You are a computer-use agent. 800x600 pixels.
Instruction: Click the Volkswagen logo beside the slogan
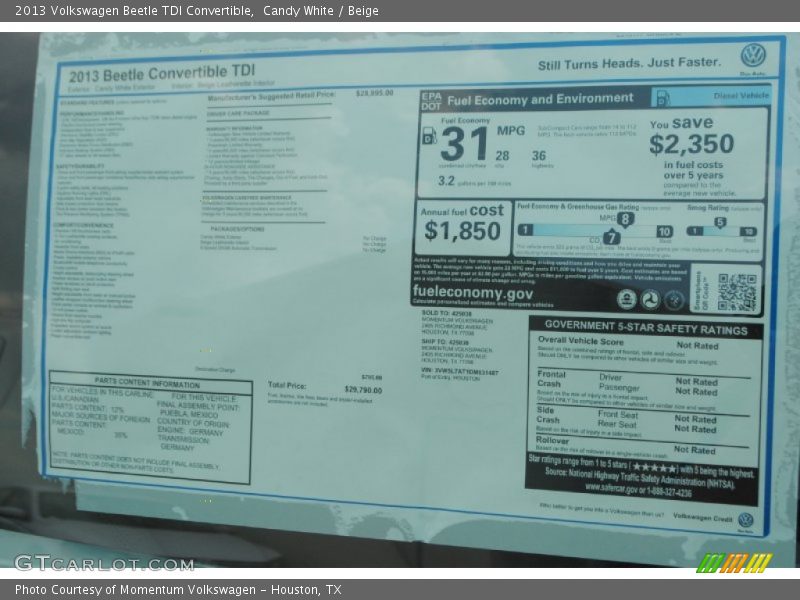tap(753, 56)
